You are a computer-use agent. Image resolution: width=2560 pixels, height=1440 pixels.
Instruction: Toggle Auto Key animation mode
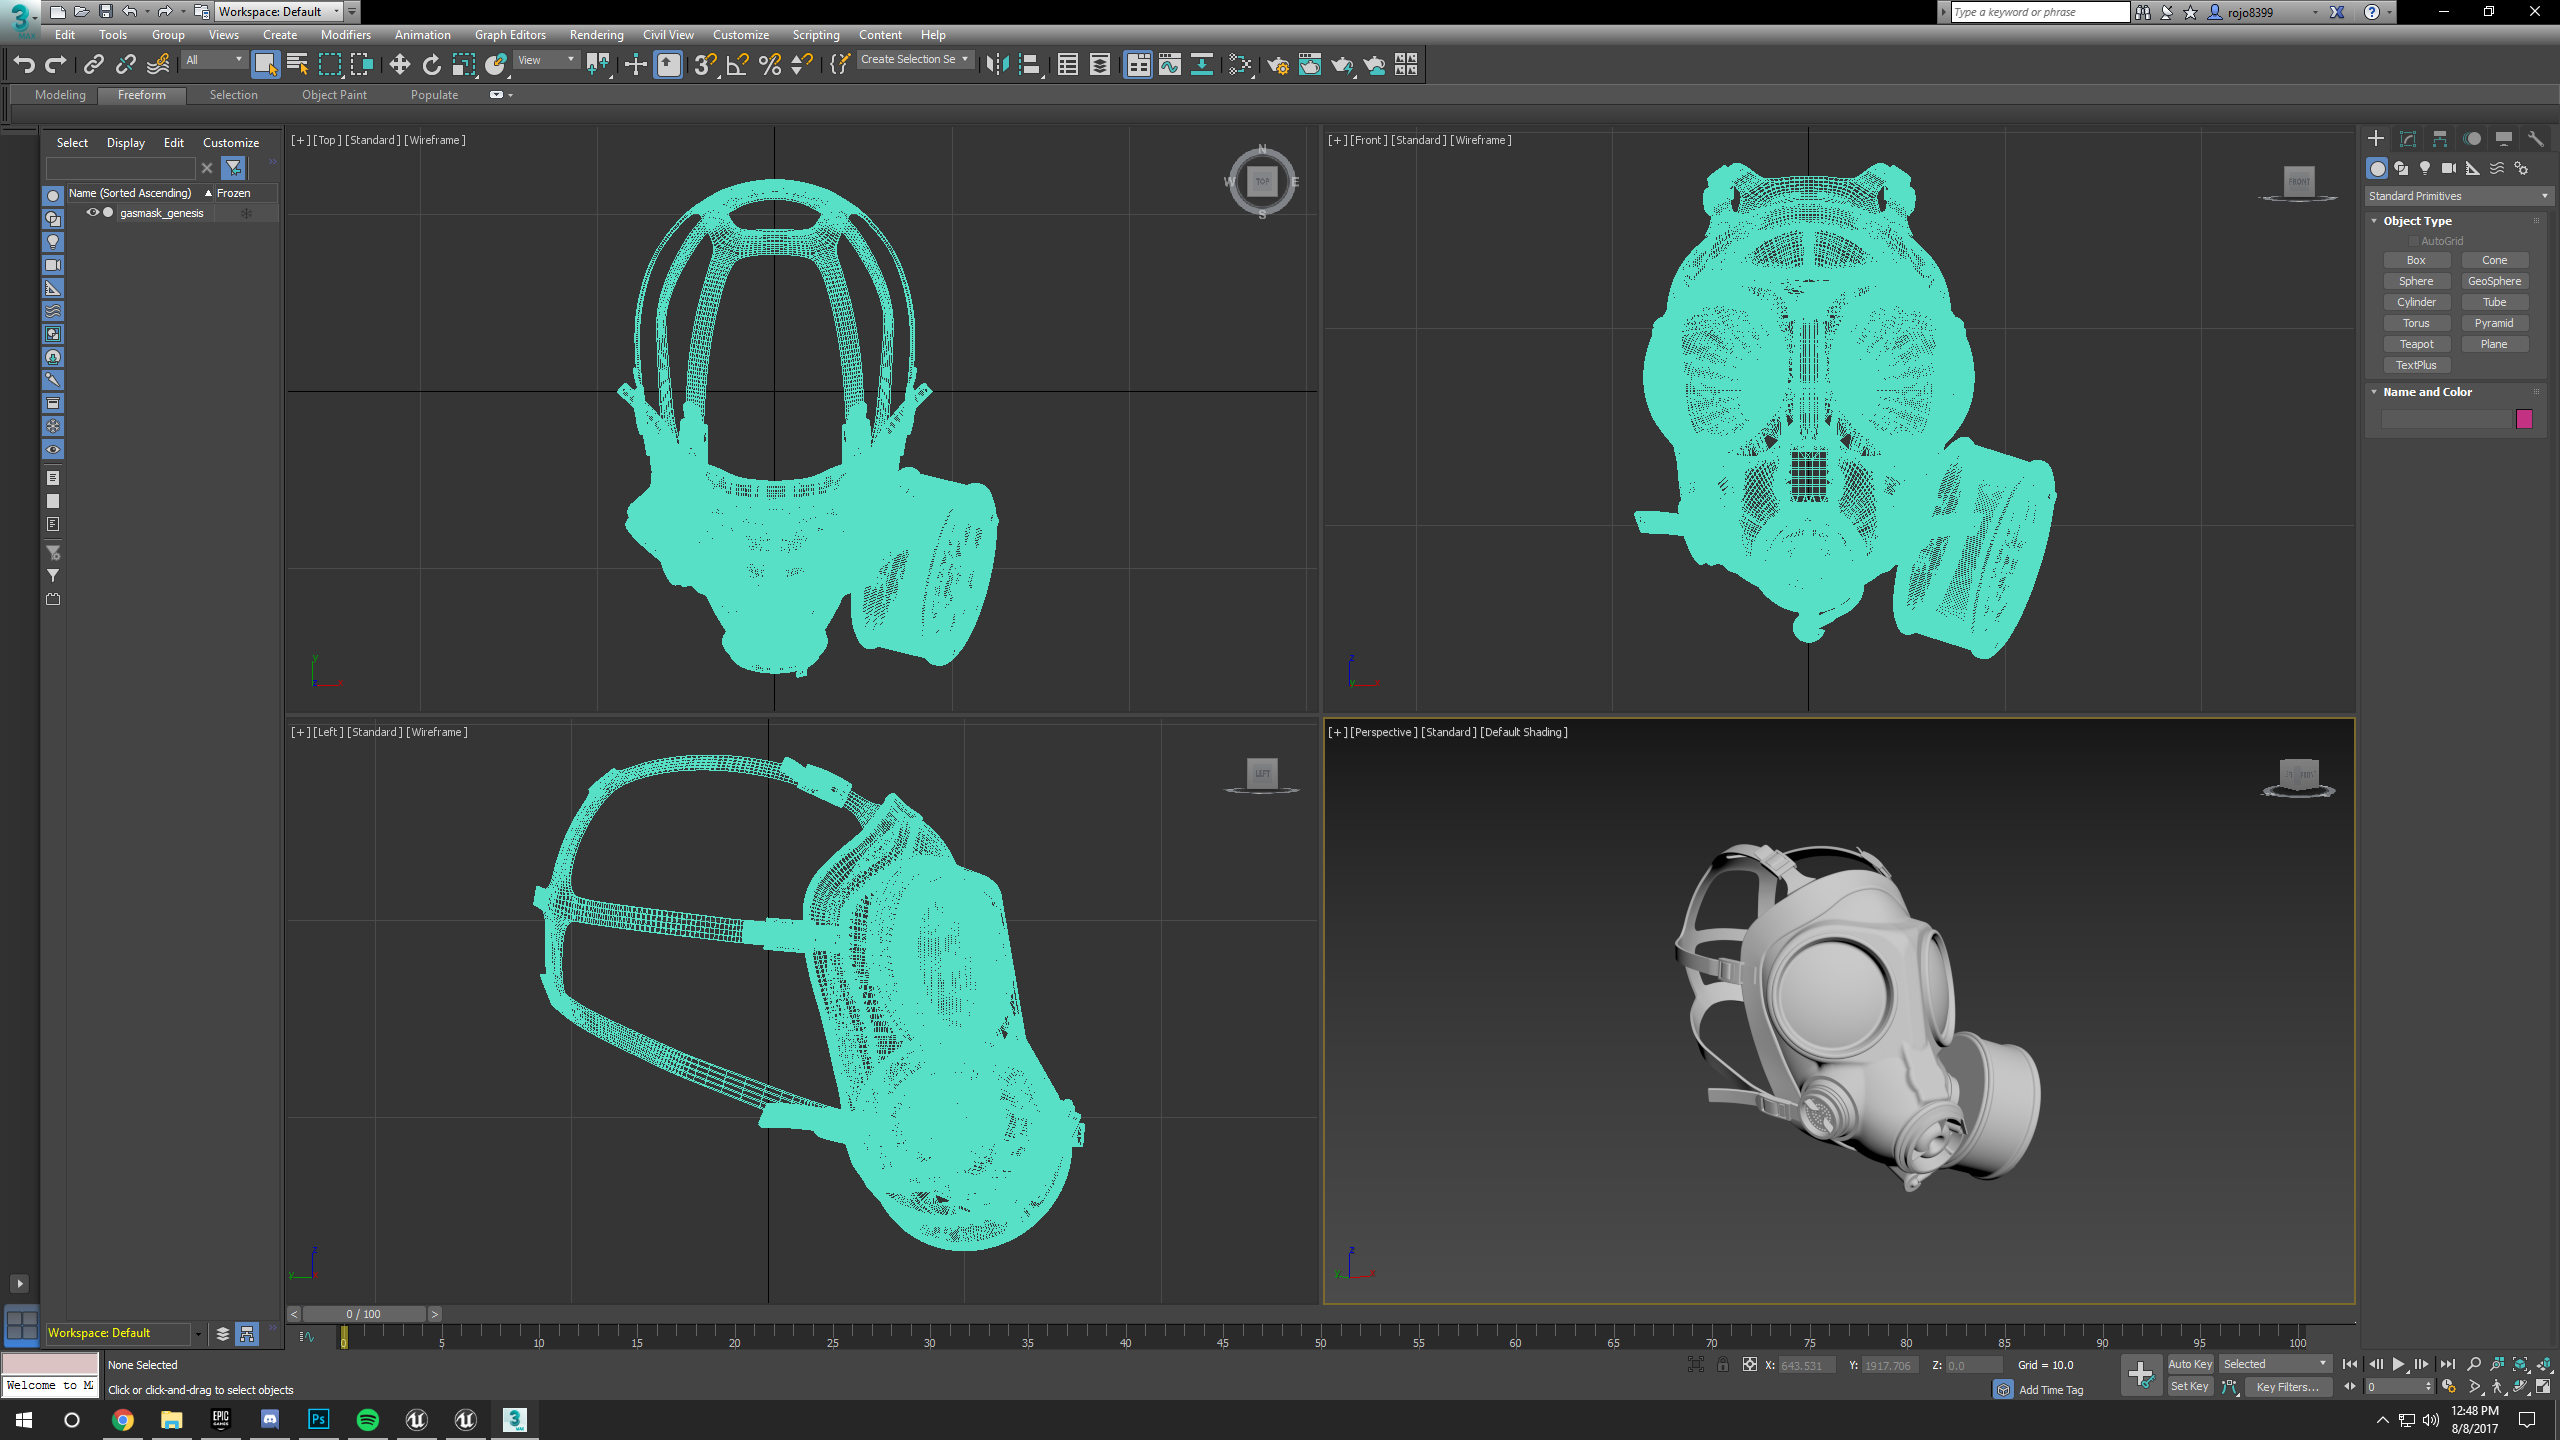(x=2189, y=1364)
